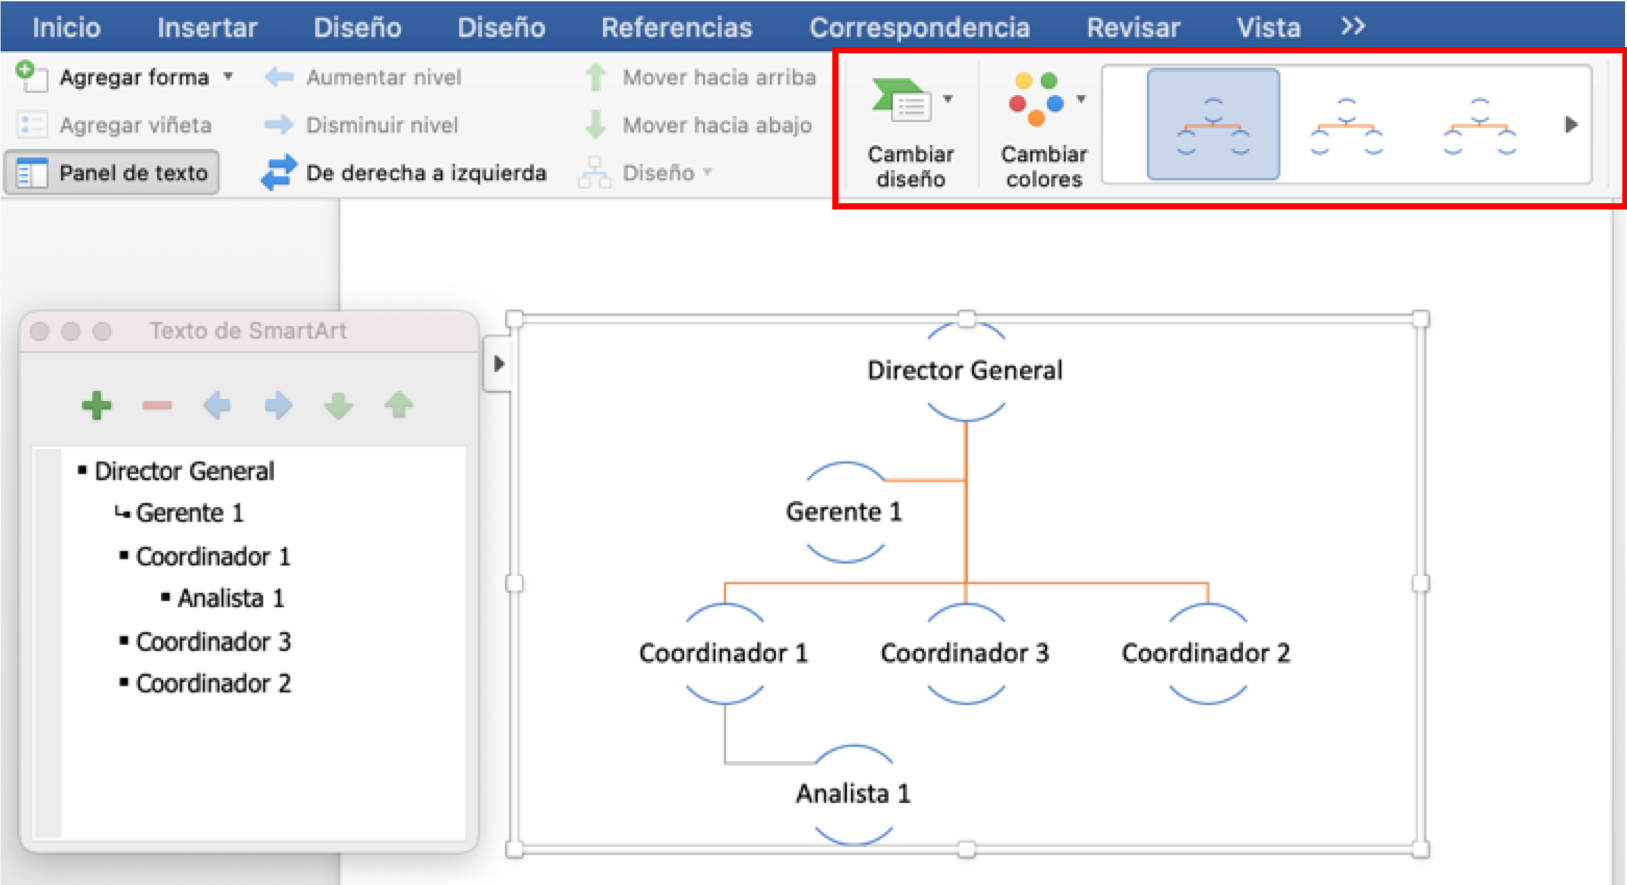Click top-center resize handle of SmartArt frame
Image resolution: width=1627 pixels, height=885 pixels.
(966, 319)
